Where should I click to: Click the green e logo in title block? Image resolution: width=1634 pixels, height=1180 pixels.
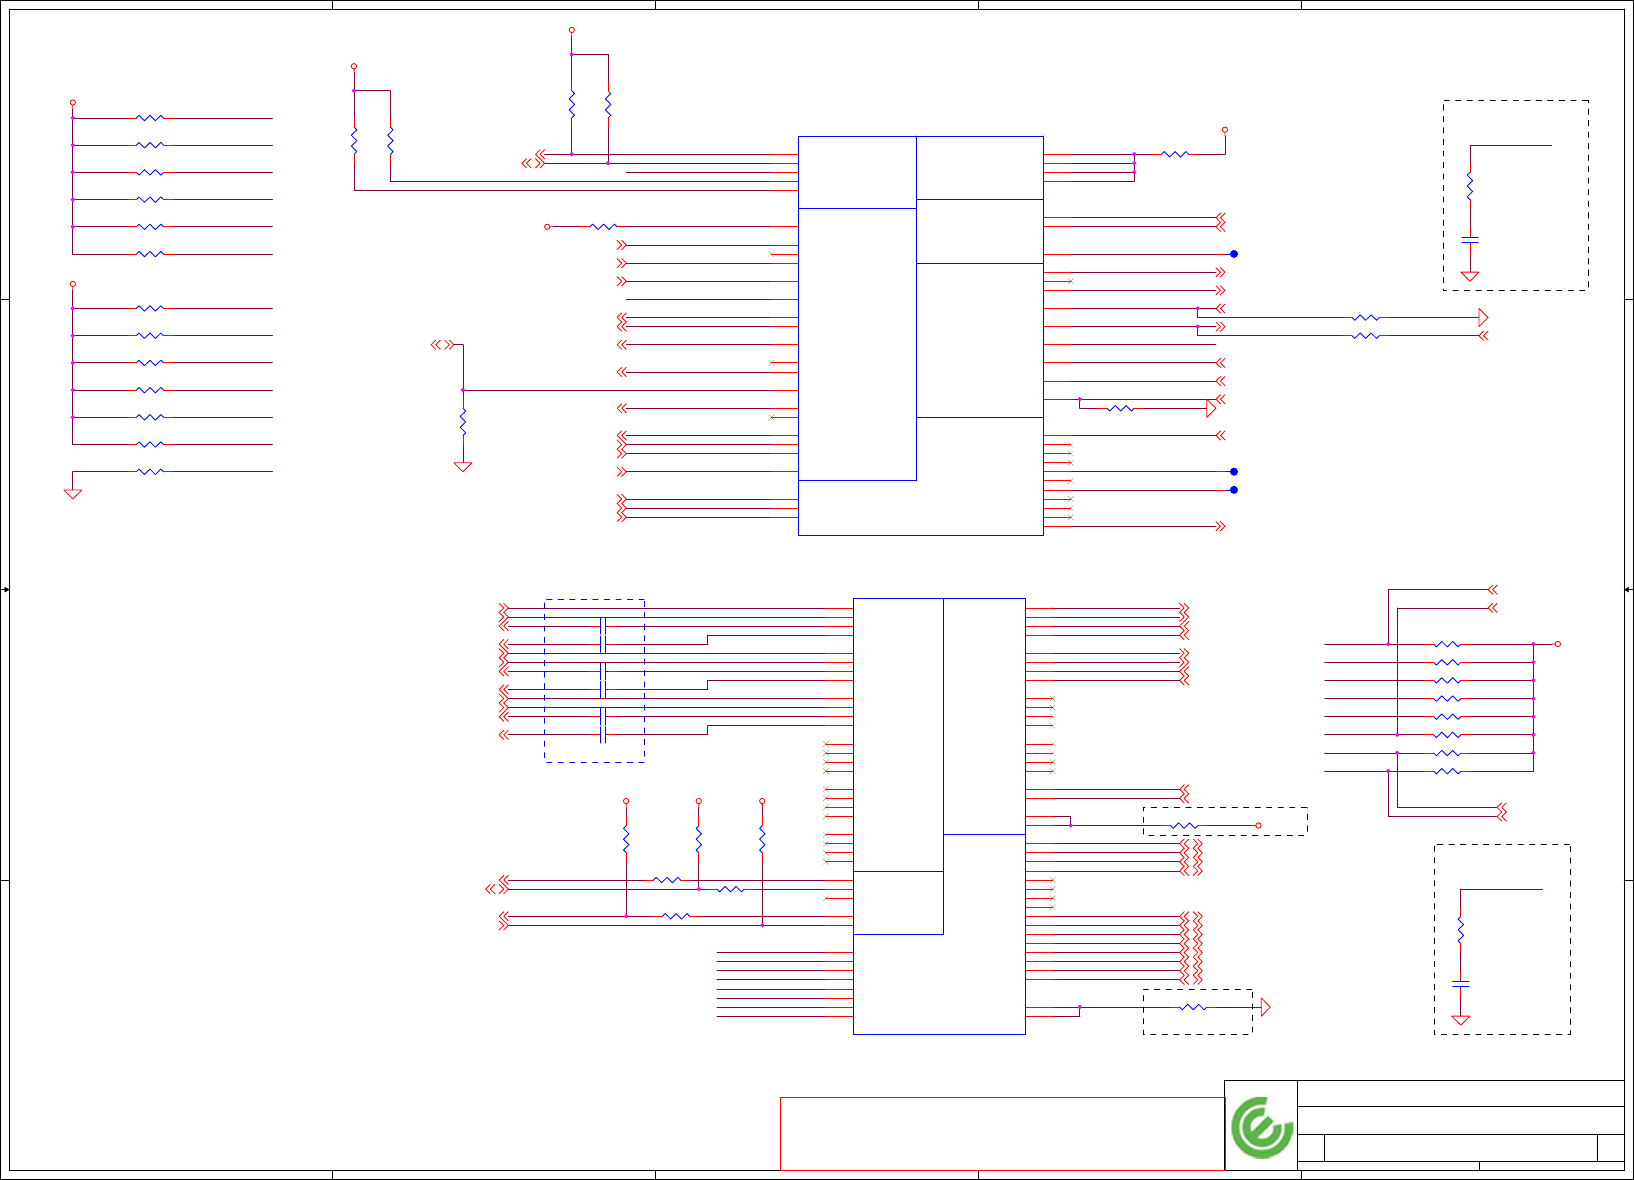(x=1262, y=1128)
